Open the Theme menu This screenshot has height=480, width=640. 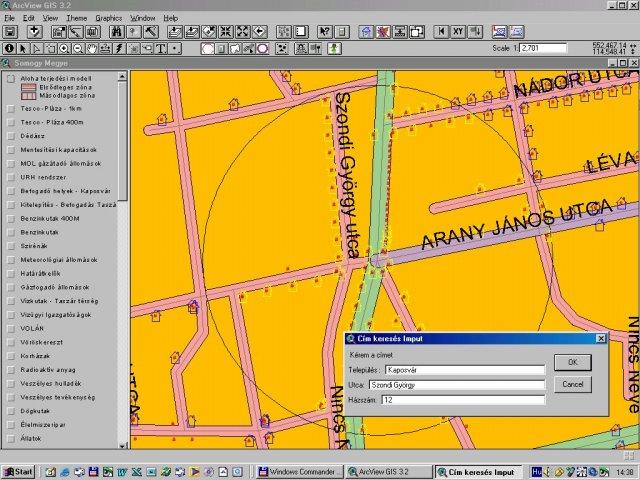click(76, 18)
